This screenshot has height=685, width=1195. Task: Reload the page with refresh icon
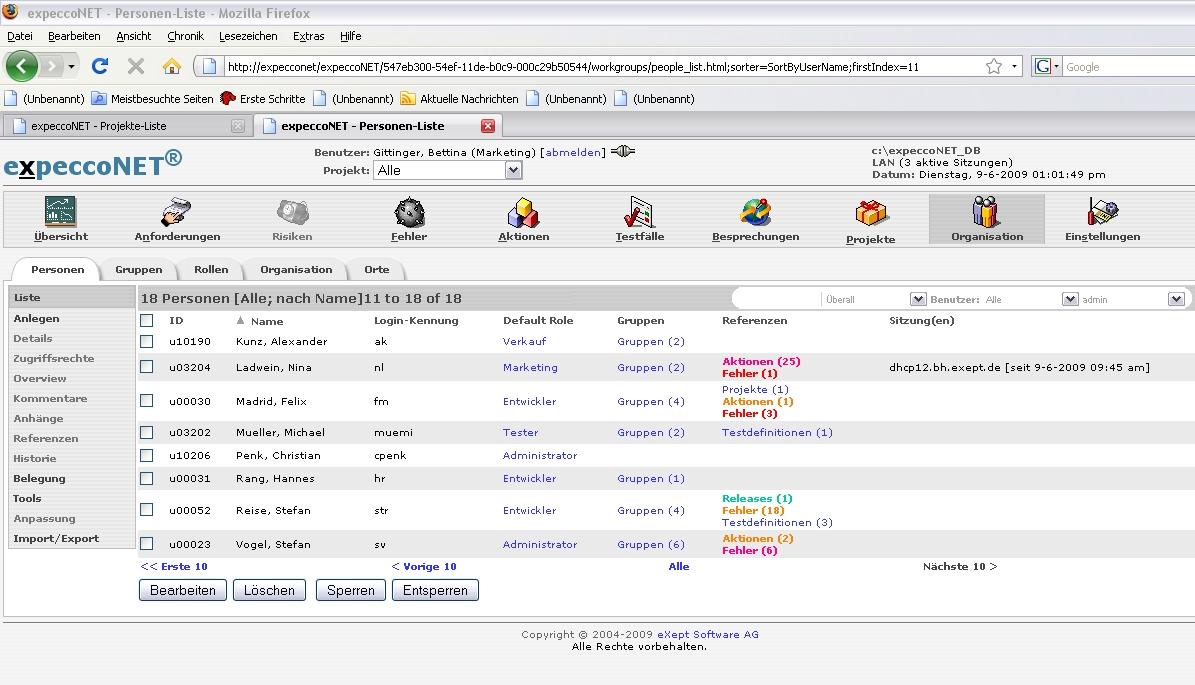pyautogui.click(x=100, y=66)
